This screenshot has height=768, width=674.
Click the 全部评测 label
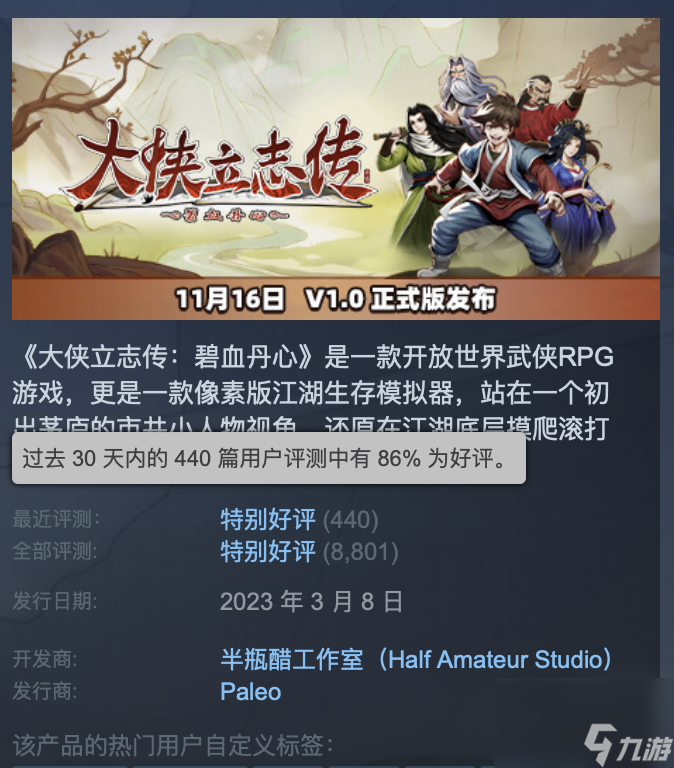(x=55, y=552)
